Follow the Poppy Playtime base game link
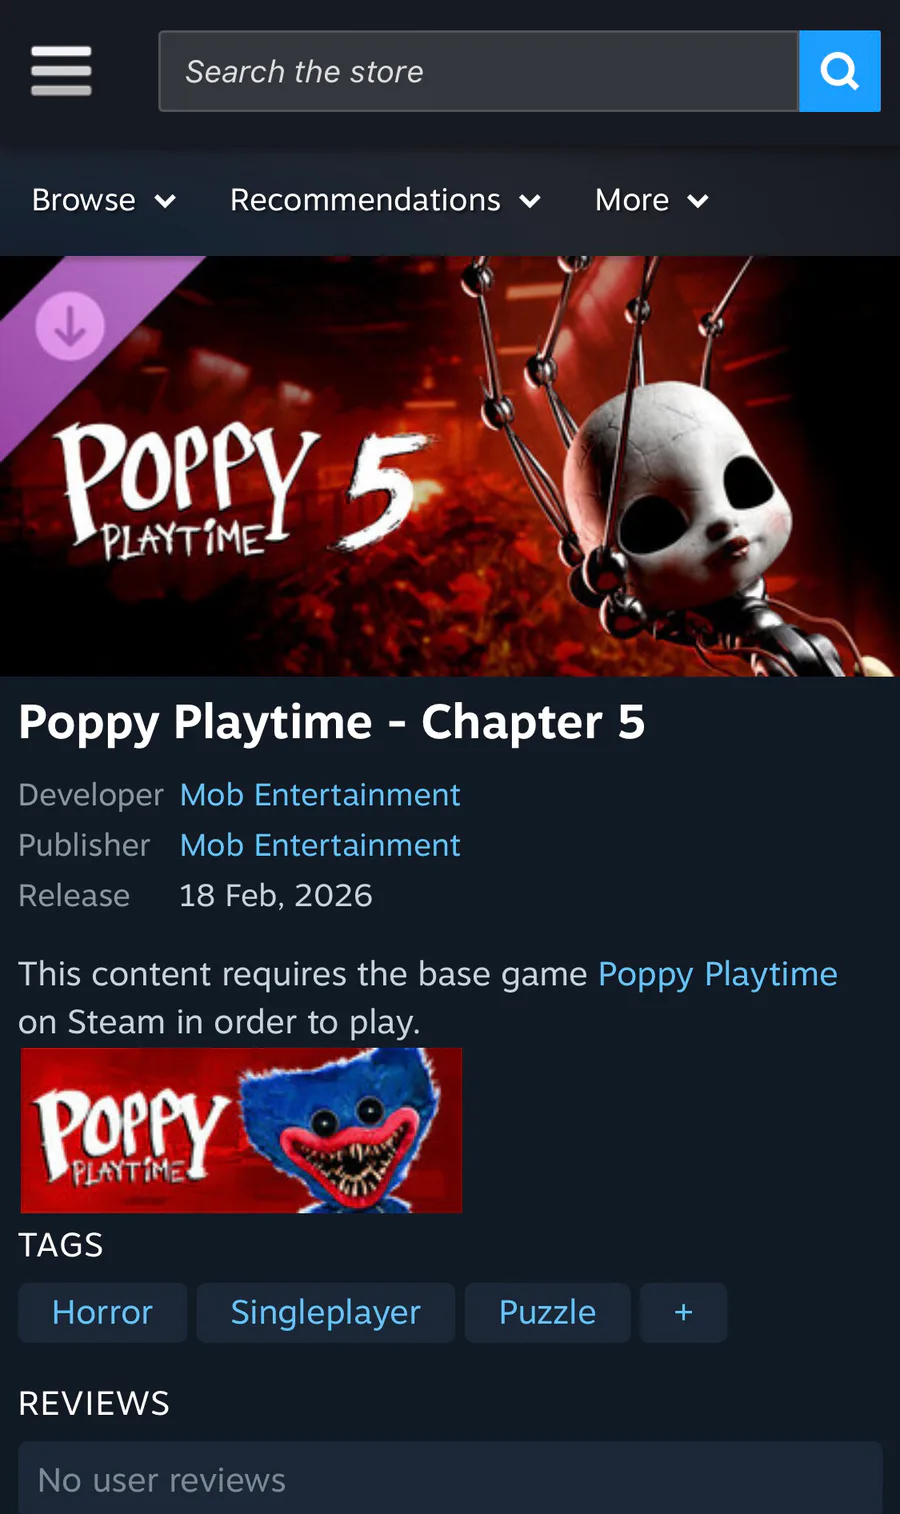This screenshot has width=900, height=1514. click(x=718, y=974)
